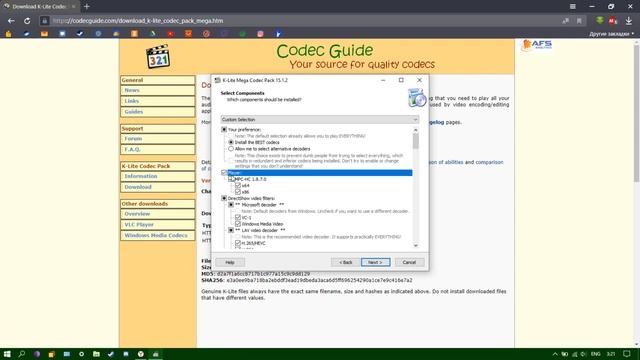Uncheck the H.265/HEVC checkbox
The height and width of the screenshot is (360, 640).
[238, 243]
